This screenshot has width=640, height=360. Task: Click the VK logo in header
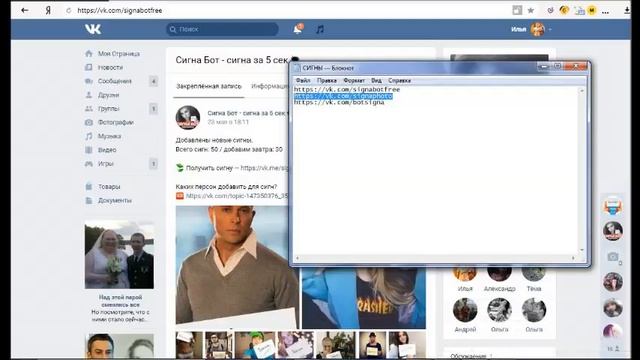coord(93,29)
